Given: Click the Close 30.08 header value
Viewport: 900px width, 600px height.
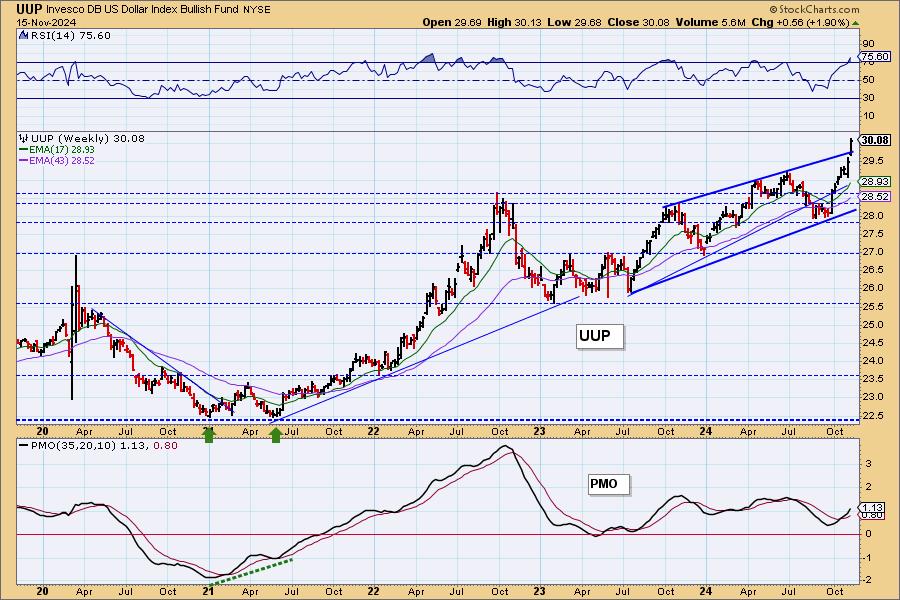Looking at the screenshot, I should [638, 22].
